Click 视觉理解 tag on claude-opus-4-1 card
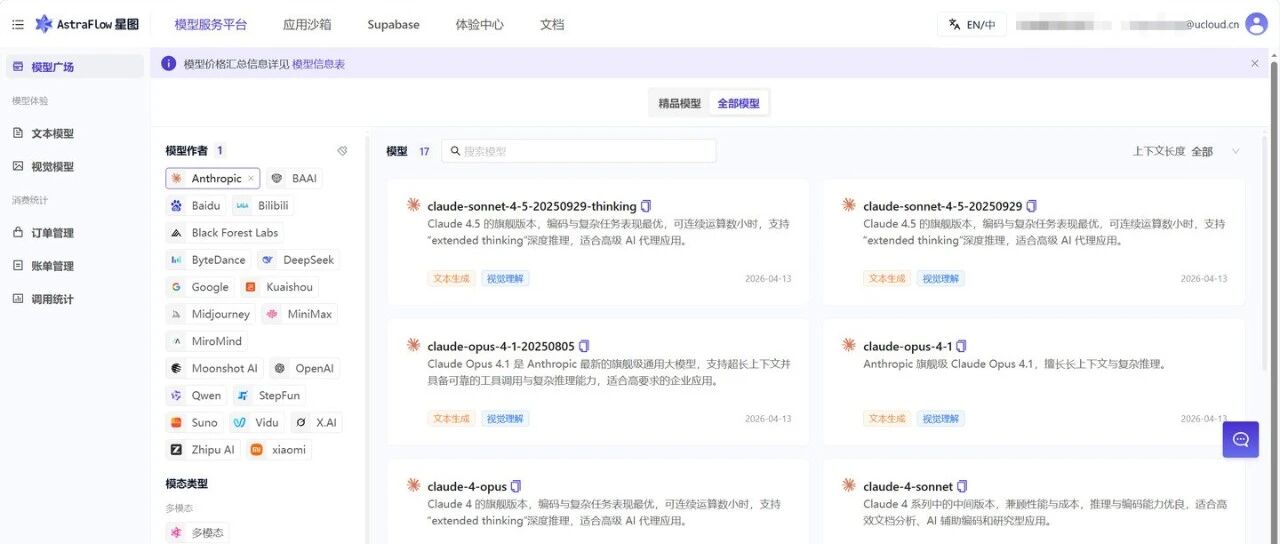The width and height of the screenshot is (1280, 544). click(x=940, y=418)
